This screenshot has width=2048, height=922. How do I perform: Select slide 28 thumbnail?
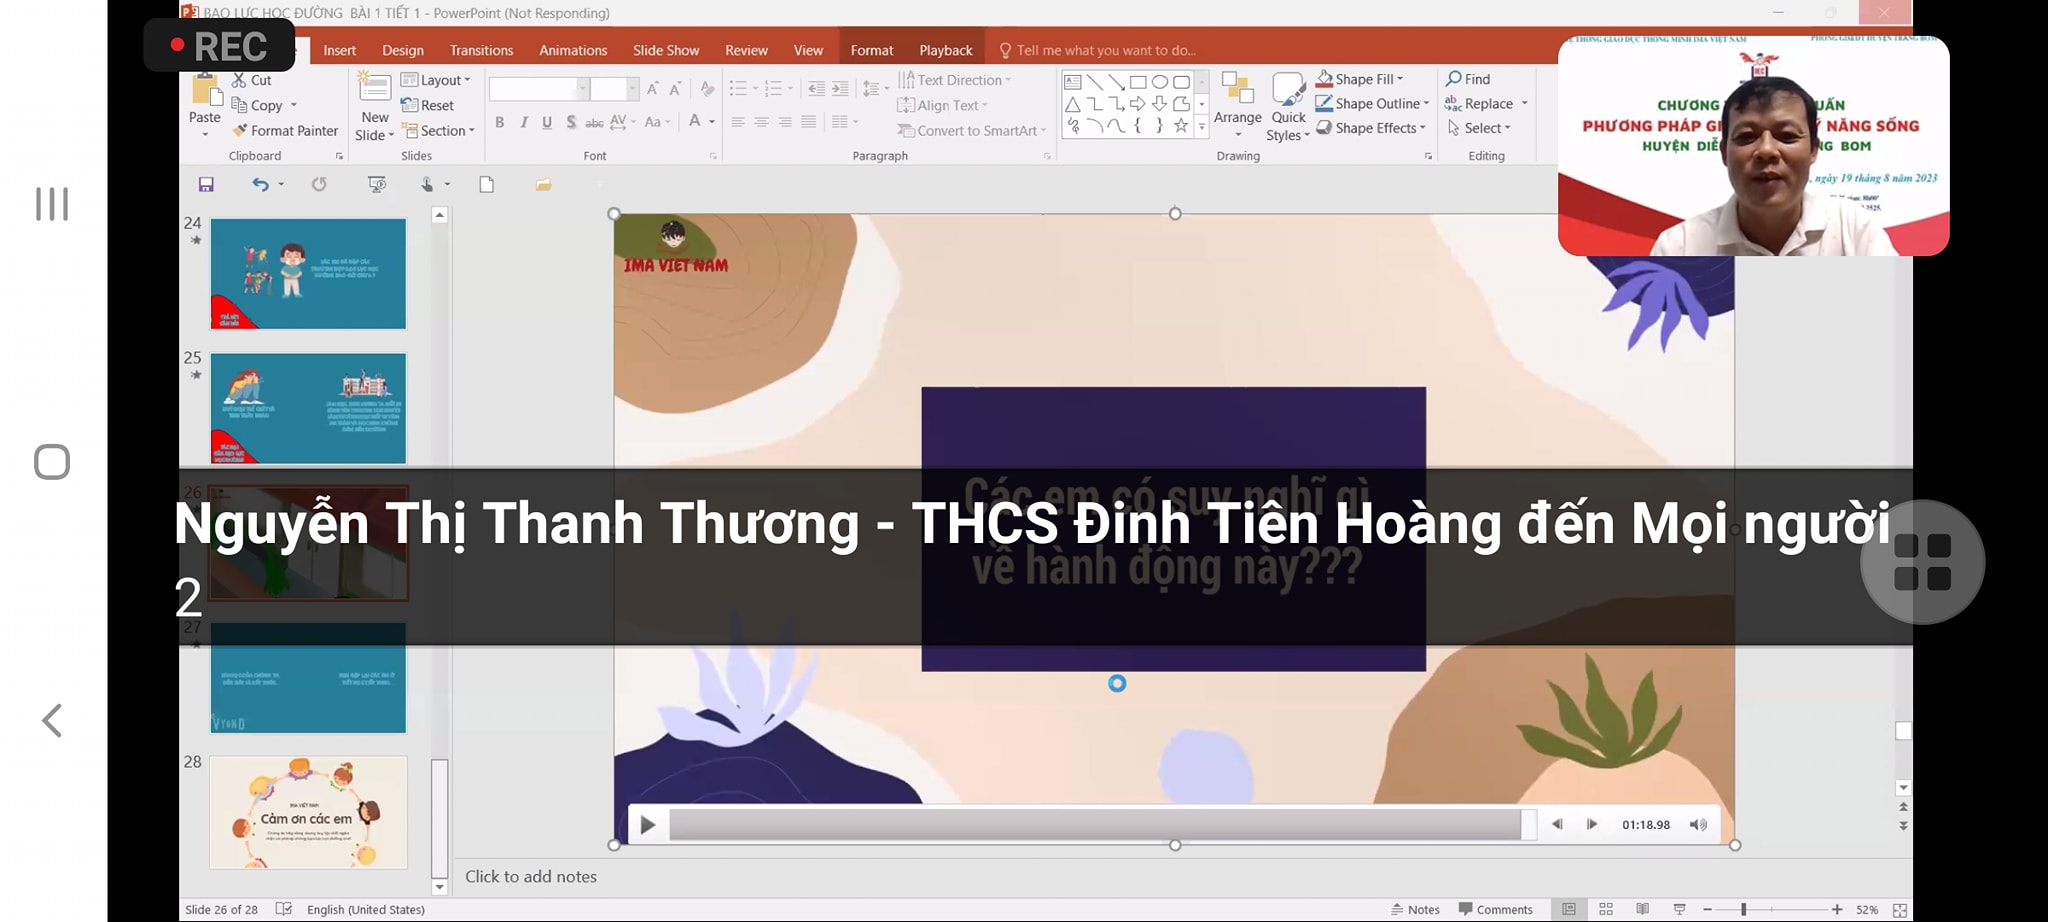tap(308, 812)
